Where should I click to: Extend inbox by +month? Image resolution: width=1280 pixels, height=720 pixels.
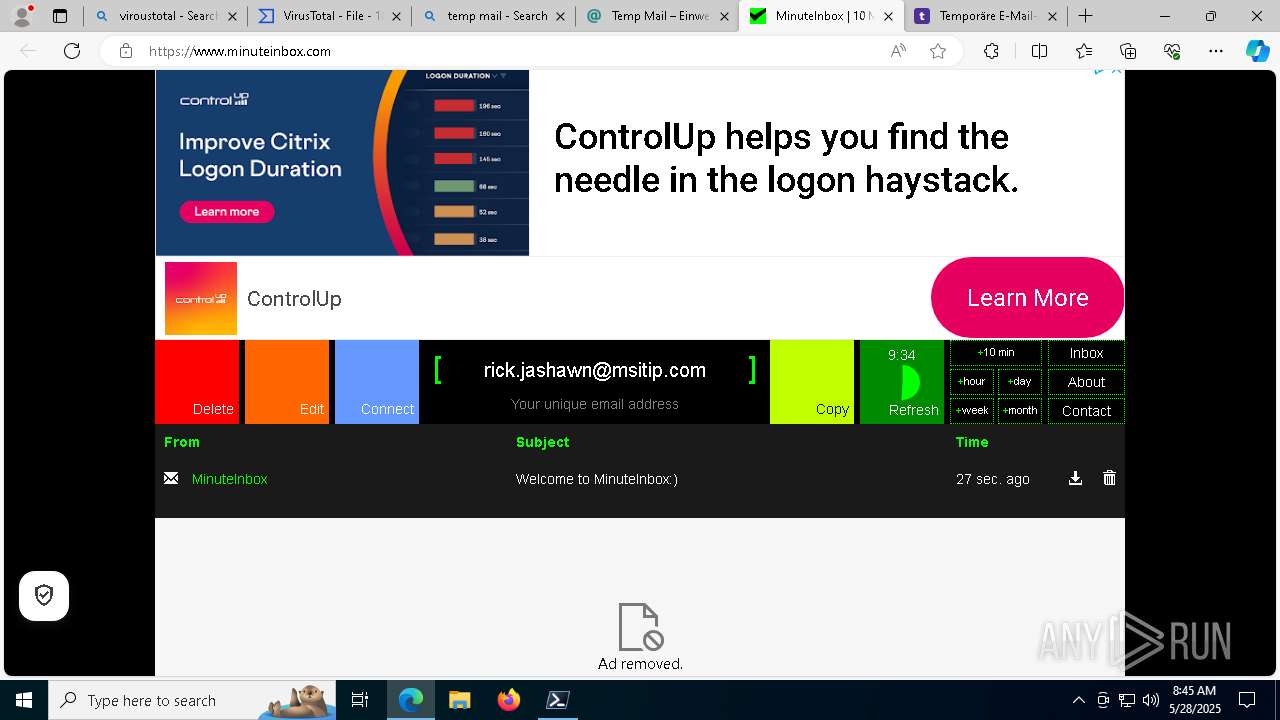point(1020,410)
